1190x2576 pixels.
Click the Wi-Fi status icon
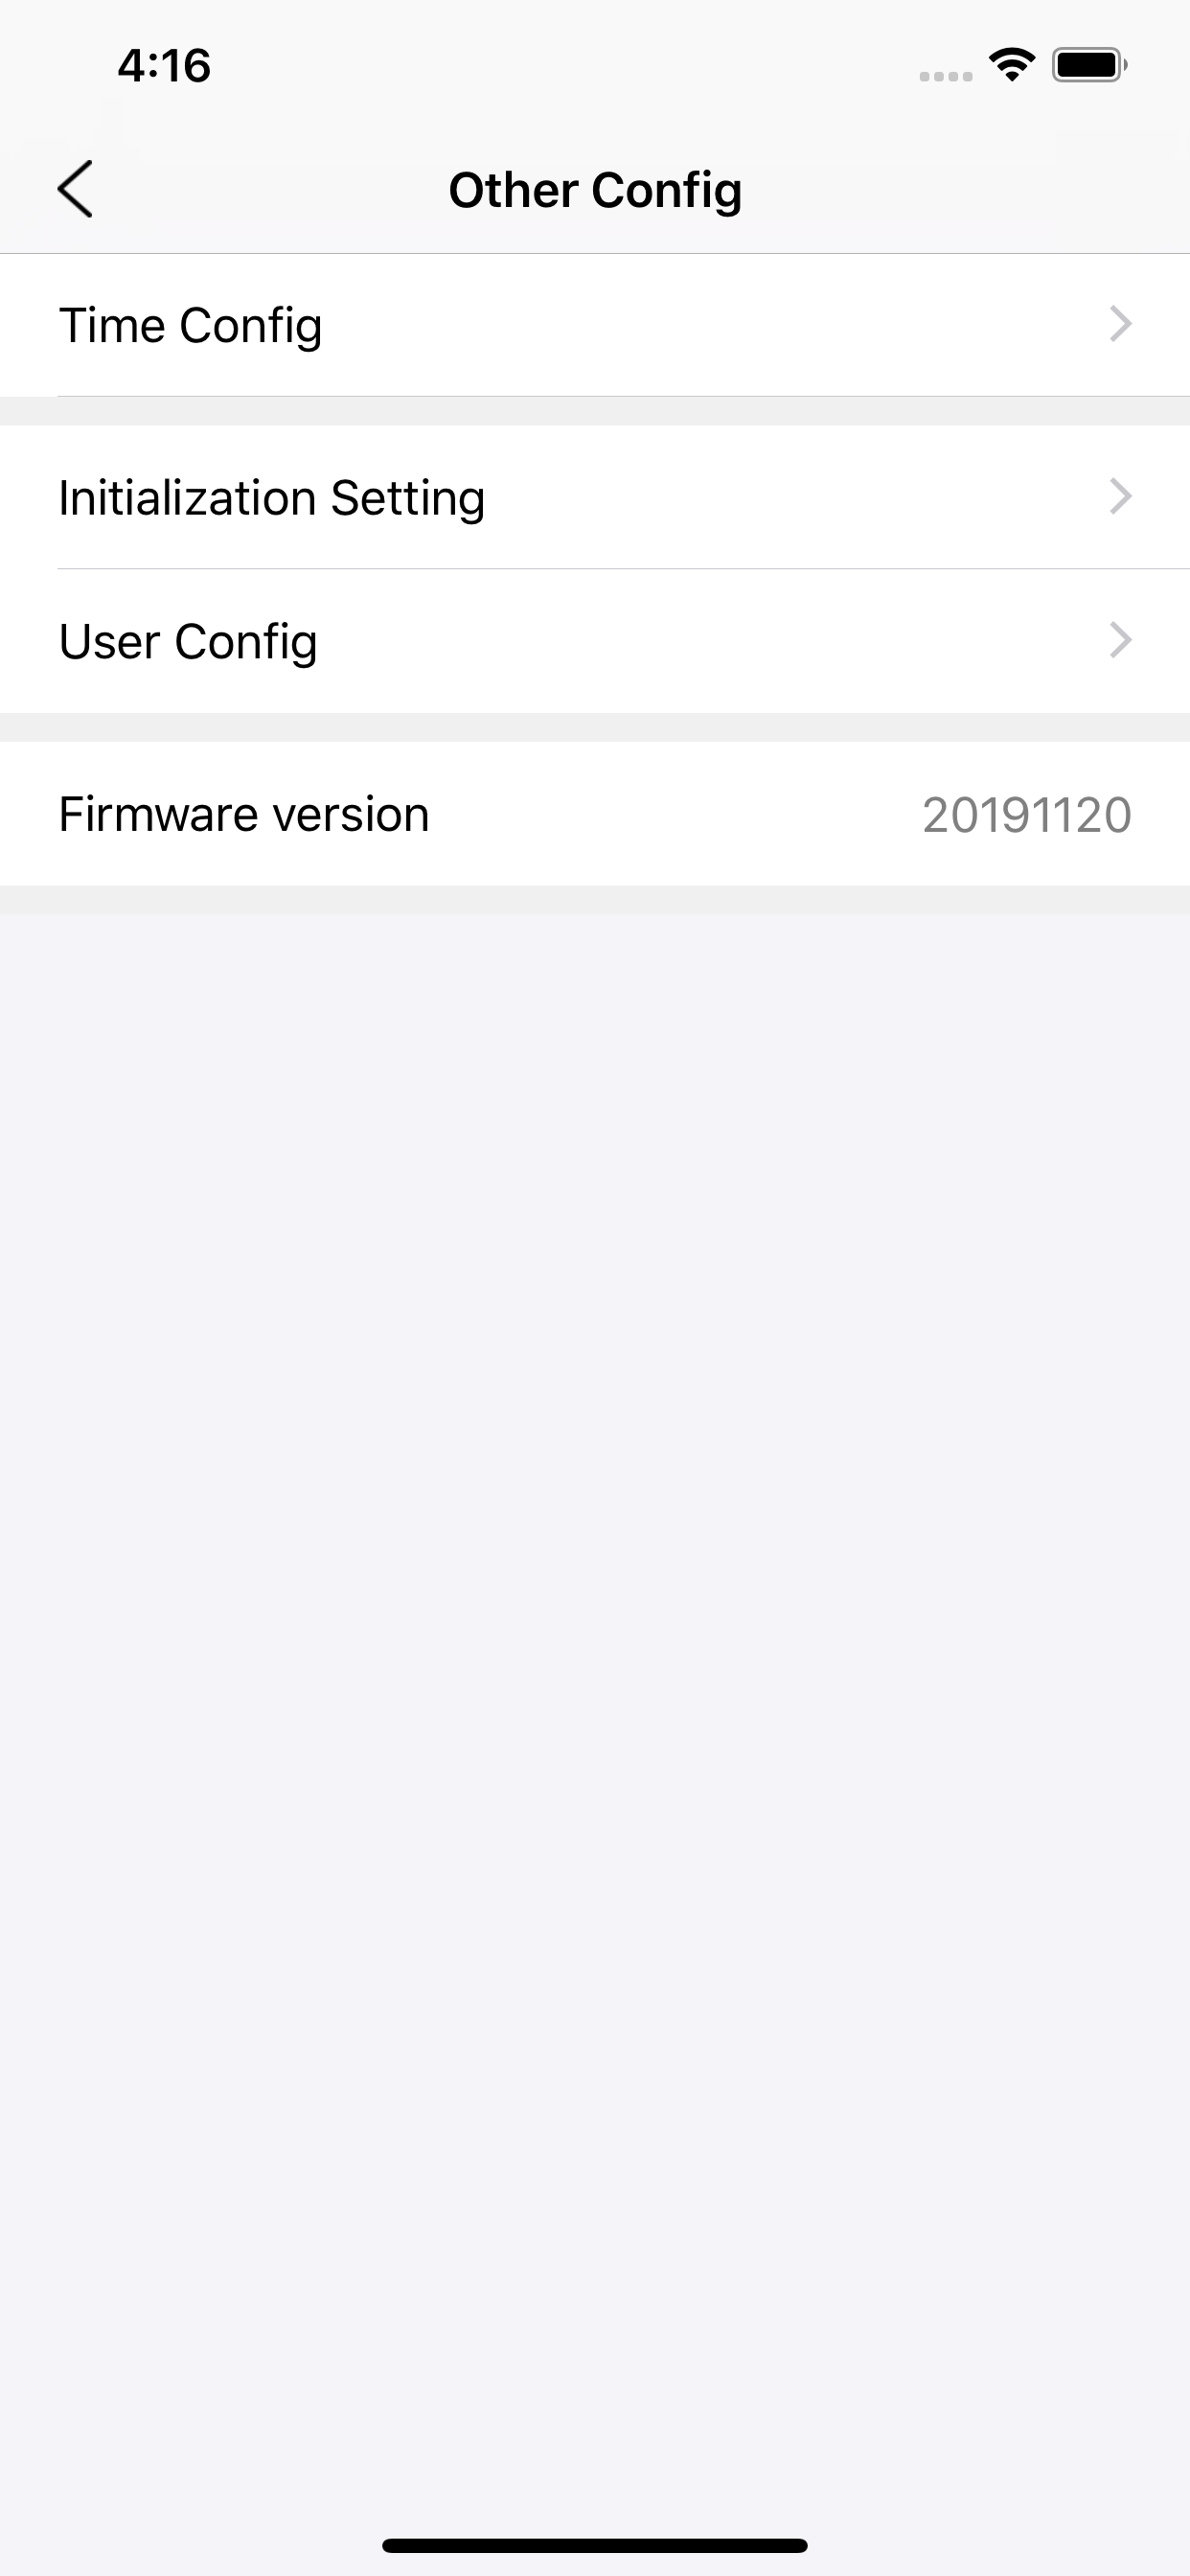[1011, 65]
